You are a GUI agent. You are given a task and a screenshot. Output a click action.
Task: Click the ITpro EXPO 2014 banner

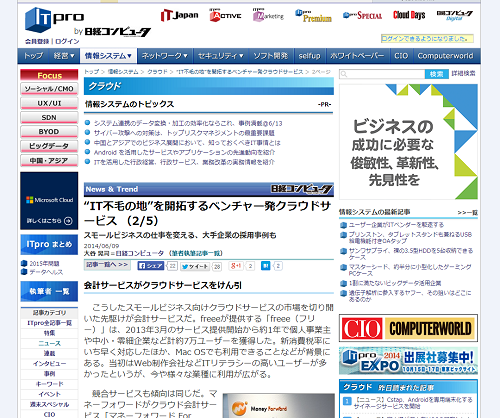(408, 361)
